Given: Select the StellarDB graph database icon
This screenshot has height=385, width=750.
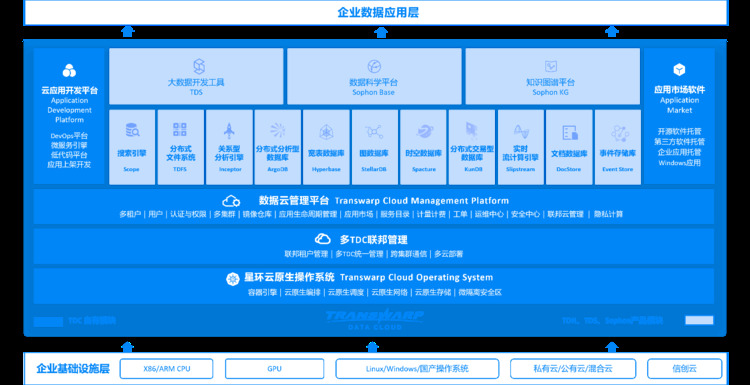Looking at the screenshot, I should tap(374, 131).
